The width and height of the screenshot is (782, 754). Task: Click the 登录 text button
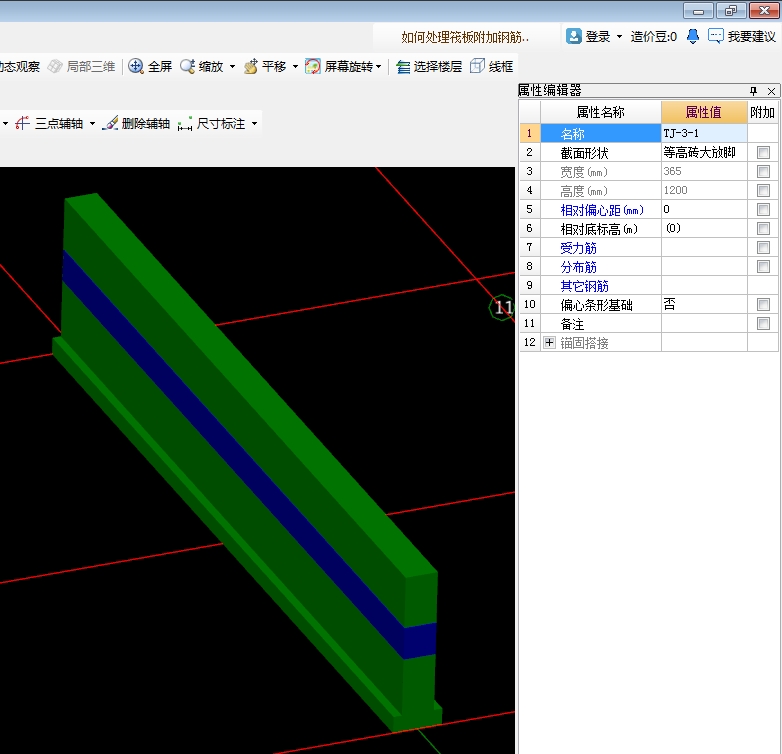click(597, 36)
